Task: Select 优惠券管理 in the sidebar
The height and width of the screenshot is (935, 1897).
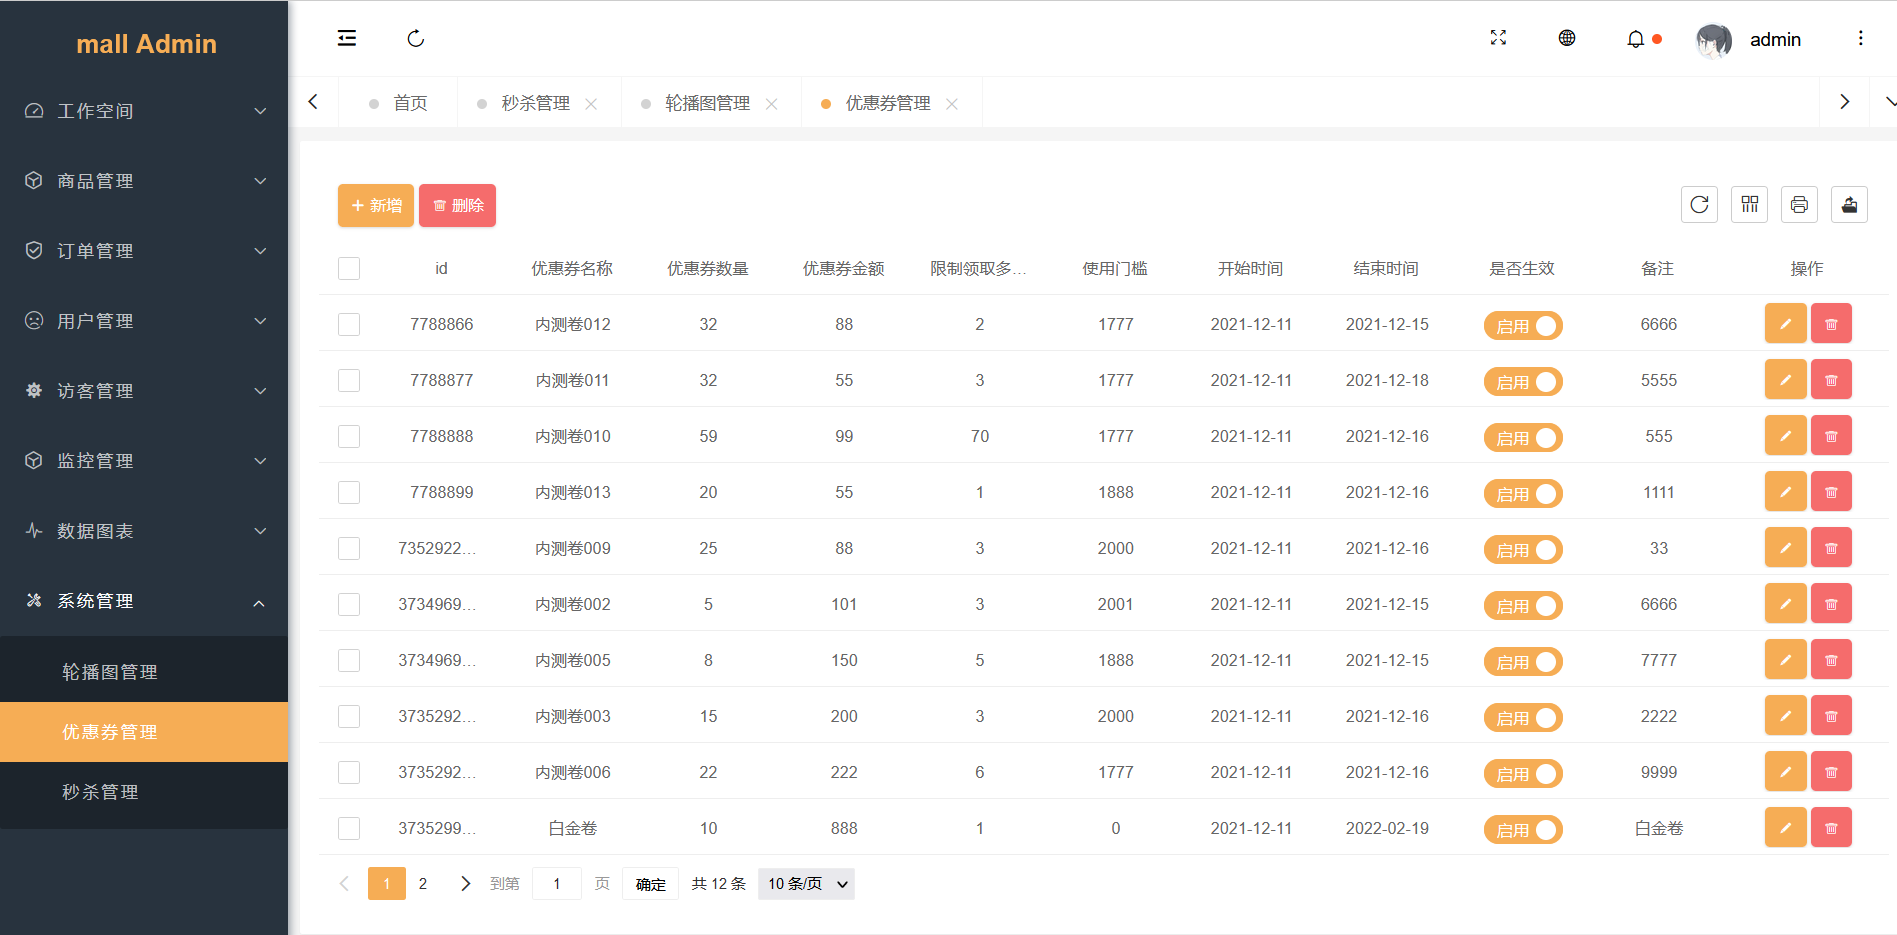Action: (x=144, y=732)
